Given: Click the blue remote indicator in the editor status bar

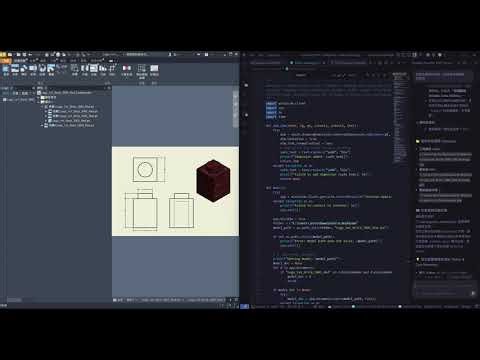Looking at the screenshot, I should [x=244, y=306].
